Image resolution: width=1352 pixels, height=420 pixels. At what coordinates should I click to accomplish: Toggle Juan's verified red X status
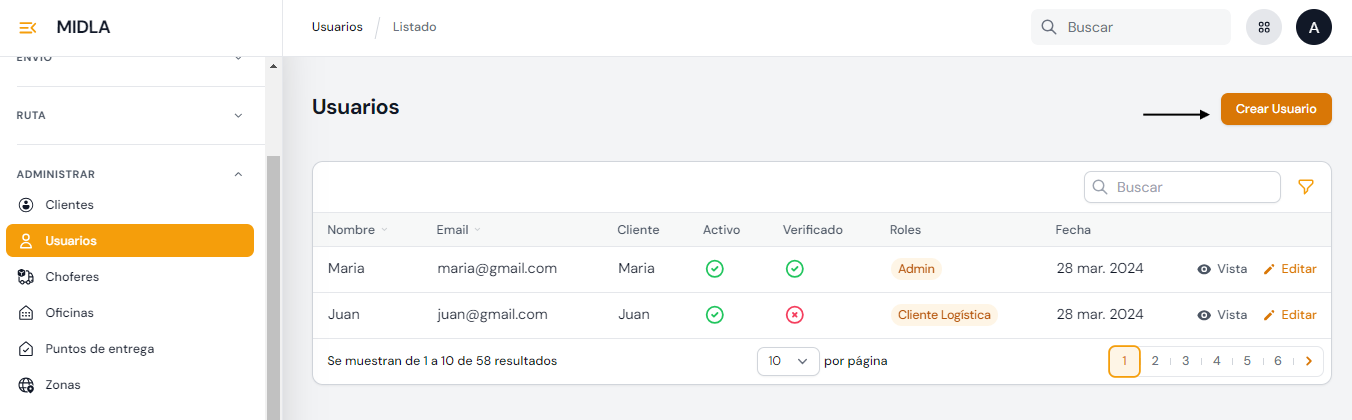pyautogui.click(x=795, y=315)
